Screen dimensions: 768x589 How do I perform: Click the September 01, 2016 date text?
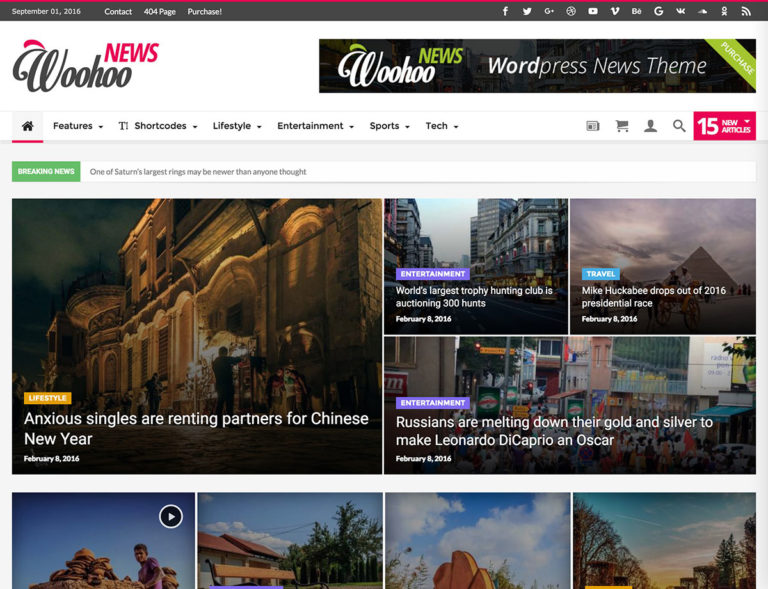[46, 12]
